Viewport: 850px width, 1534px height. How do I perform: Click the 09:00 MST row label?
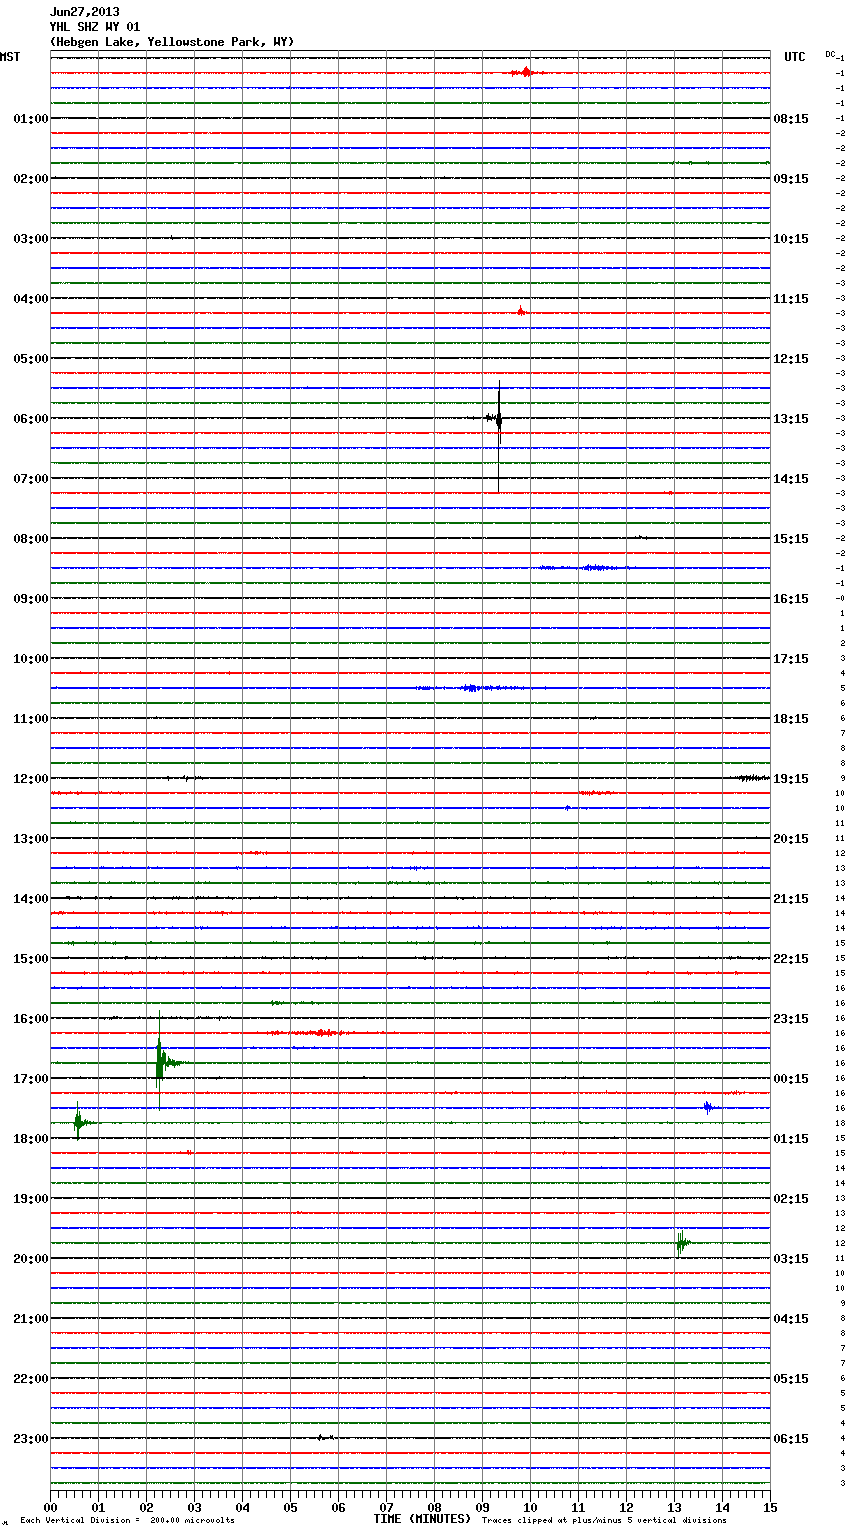point(31,599)
